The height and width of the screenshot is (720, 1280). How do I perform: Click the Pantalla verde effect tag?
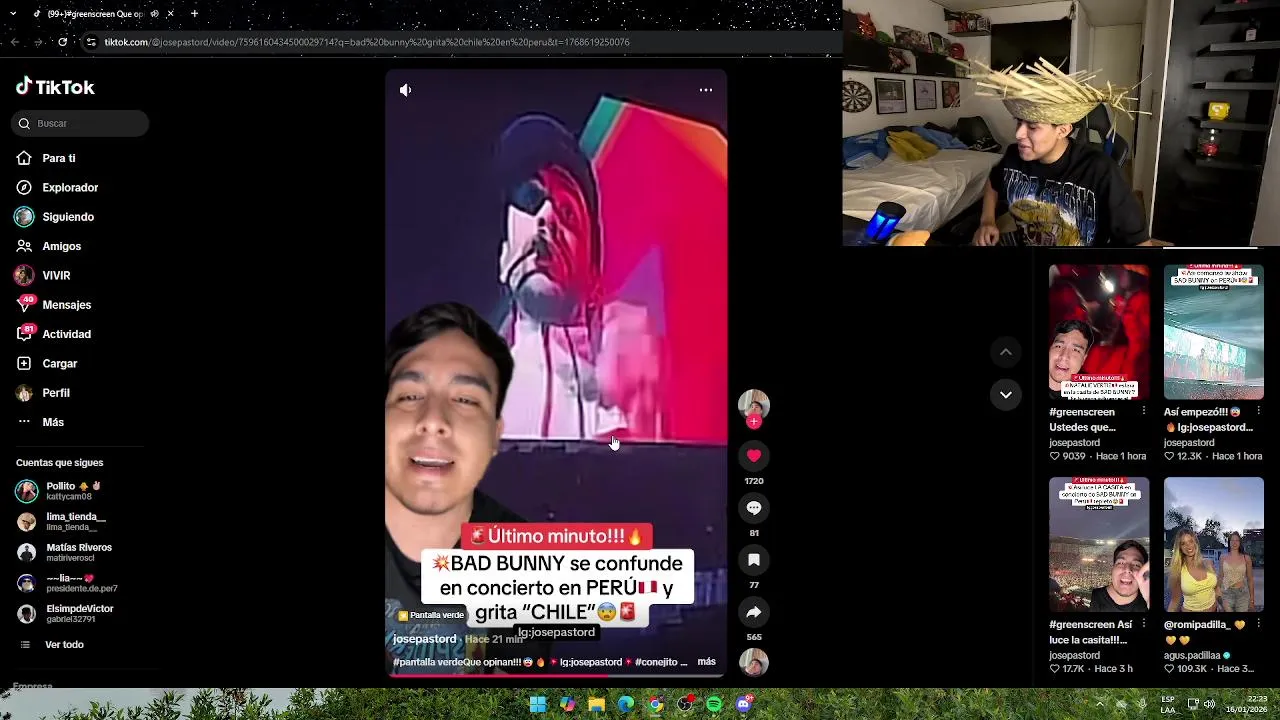(431, 615)
